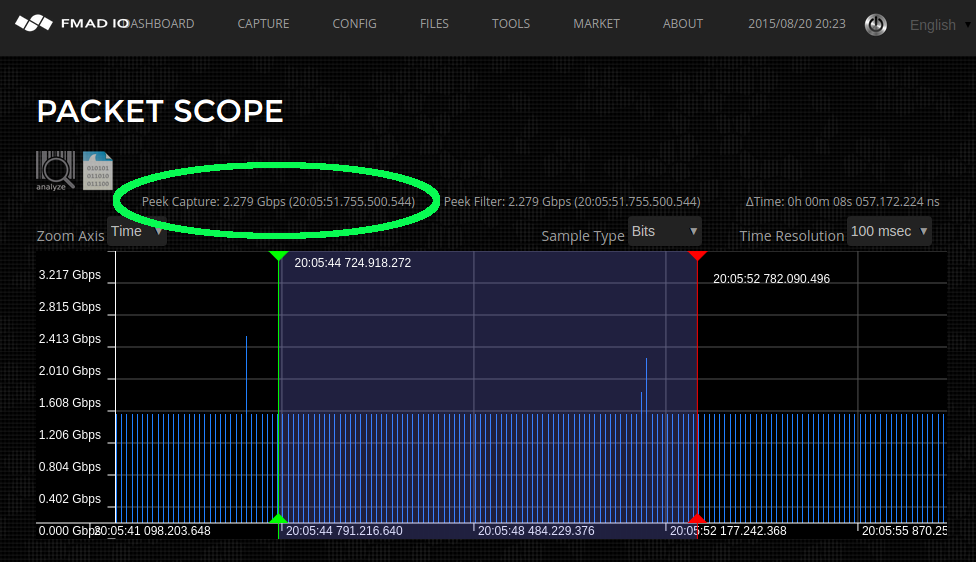Change the Time Resolution 100 msec dropdown

click(888, 232)
